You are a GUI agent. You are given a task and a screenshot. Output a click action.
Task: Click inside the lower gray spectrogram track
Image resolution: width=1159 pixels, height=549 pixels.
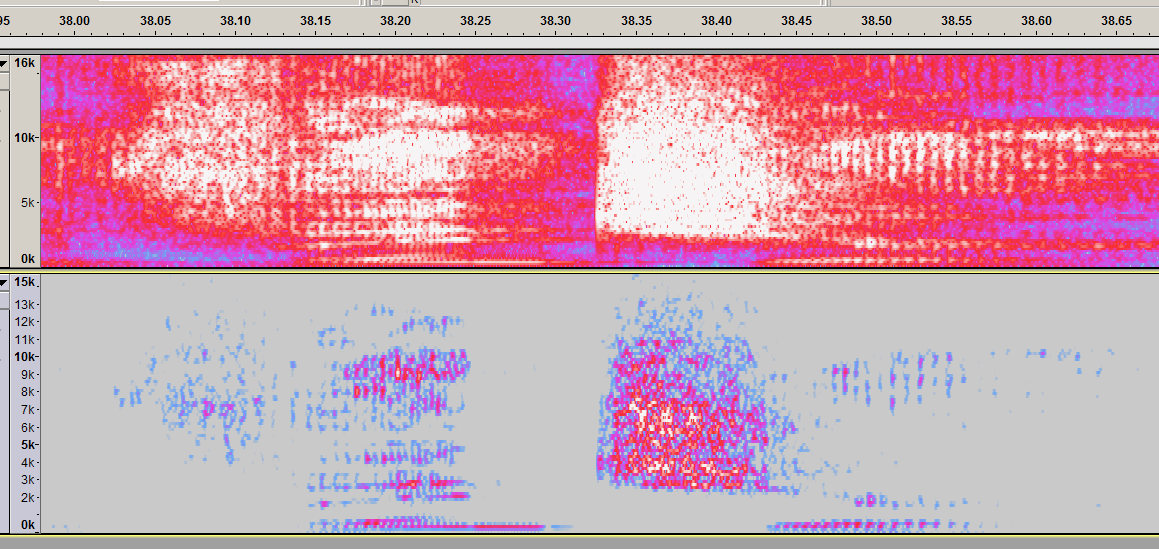(599, 403)
